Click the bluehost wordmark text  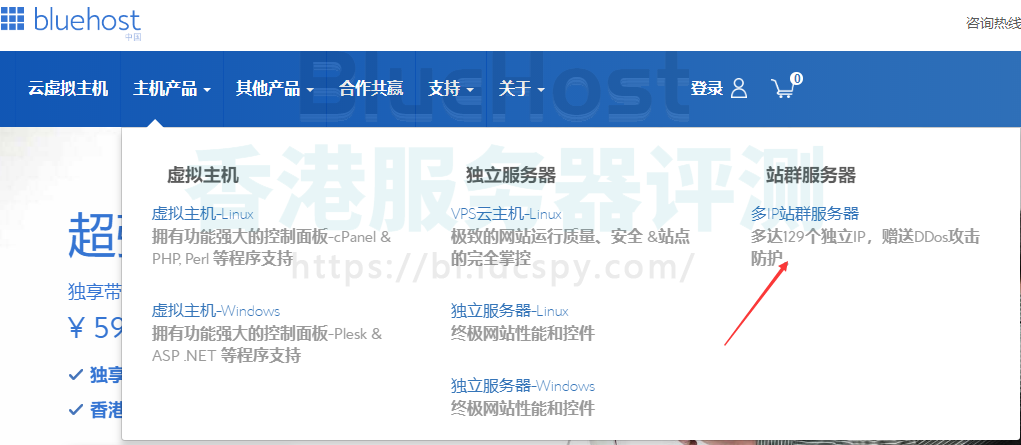87,20
